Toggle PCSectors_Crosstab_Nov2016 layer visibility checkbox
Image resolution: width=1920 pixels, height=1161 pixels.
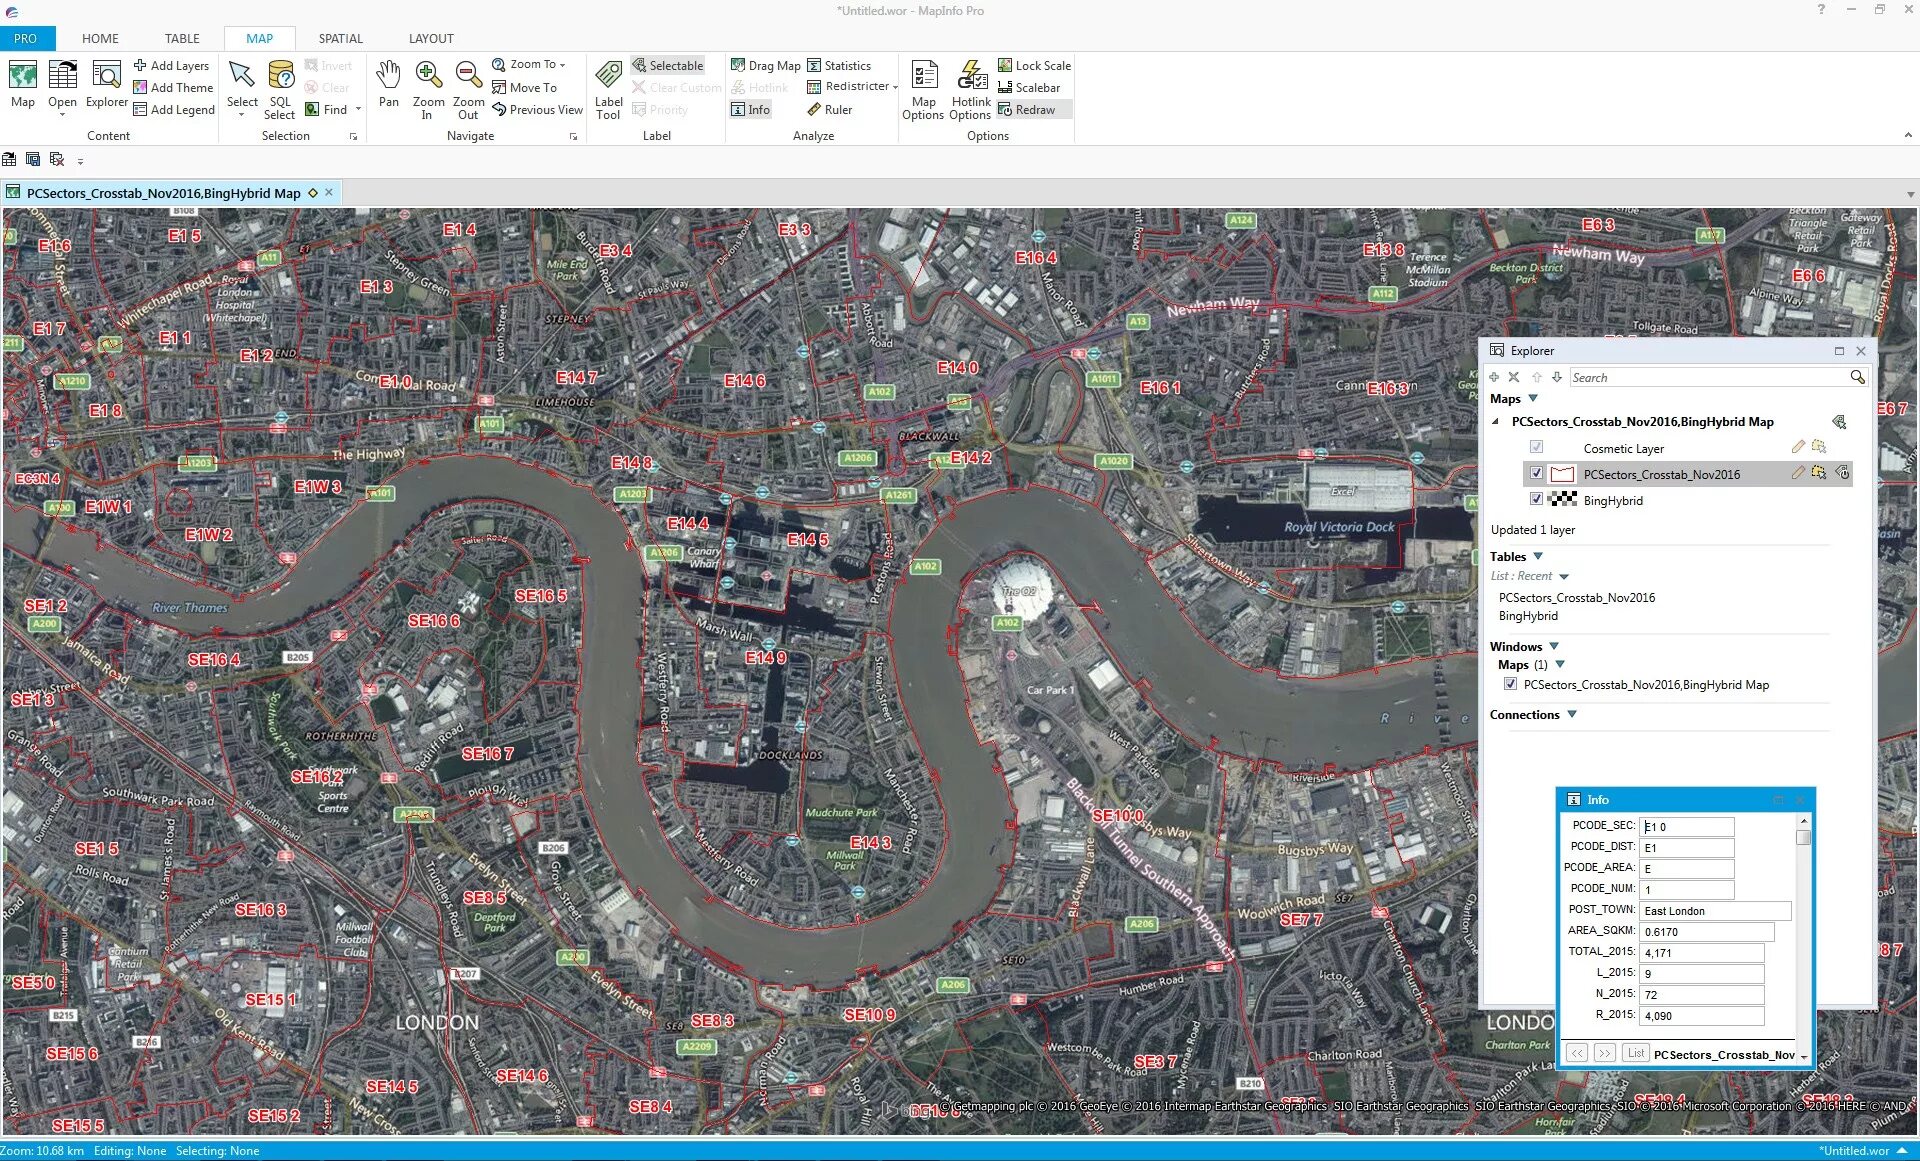tap(1536, 474)
